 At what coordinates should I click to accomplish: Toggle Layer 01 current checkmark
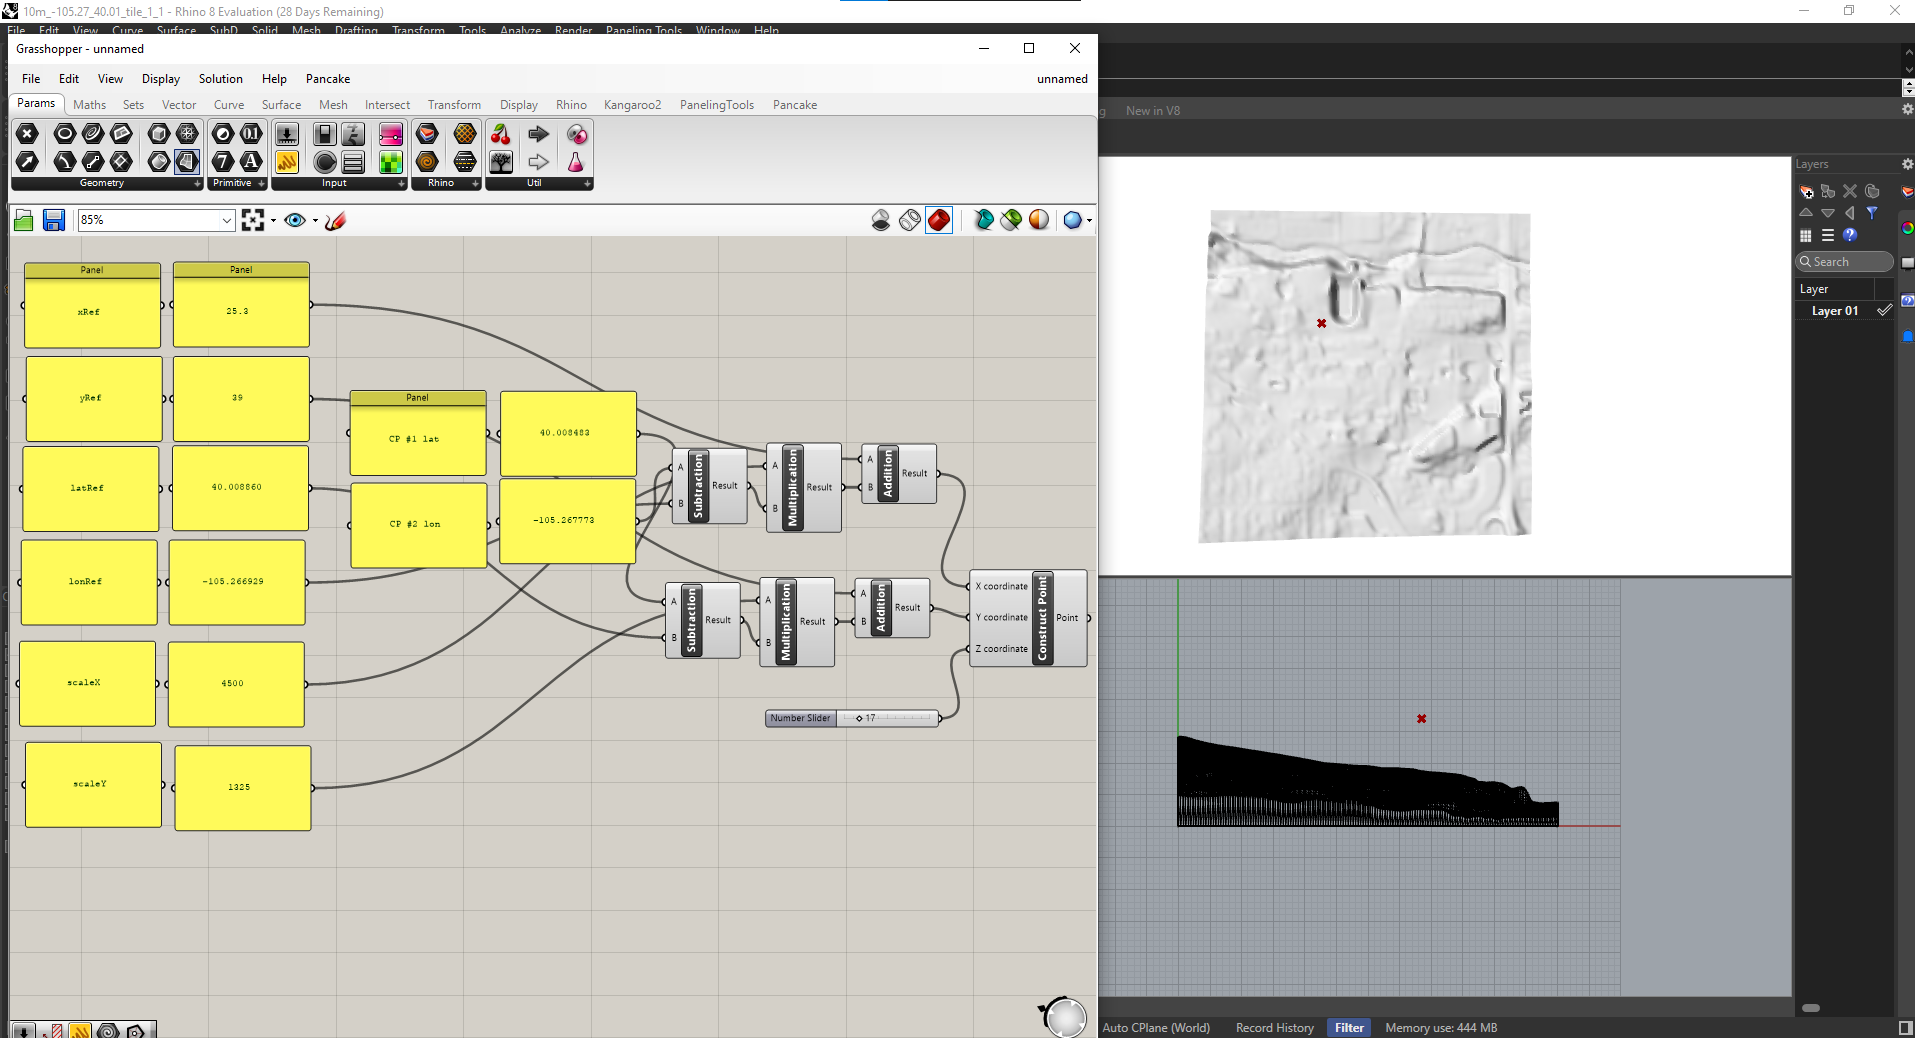1884,311
